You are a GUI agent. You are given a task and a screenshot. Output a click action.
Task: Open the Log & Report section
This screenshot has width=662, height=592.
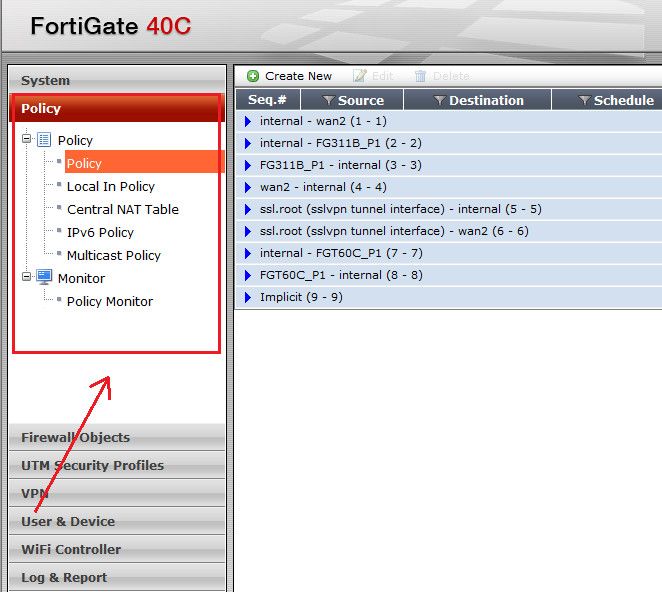[117, 577]
